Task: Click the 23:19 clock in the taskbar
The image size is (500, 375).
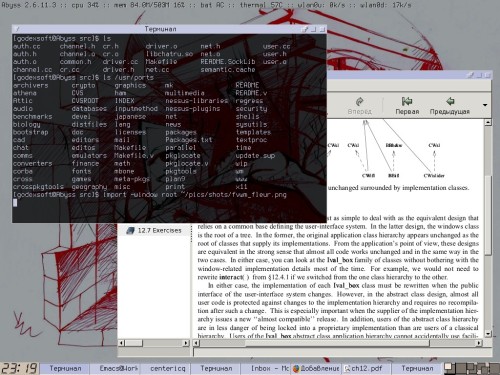Action: tap(20, 368)
